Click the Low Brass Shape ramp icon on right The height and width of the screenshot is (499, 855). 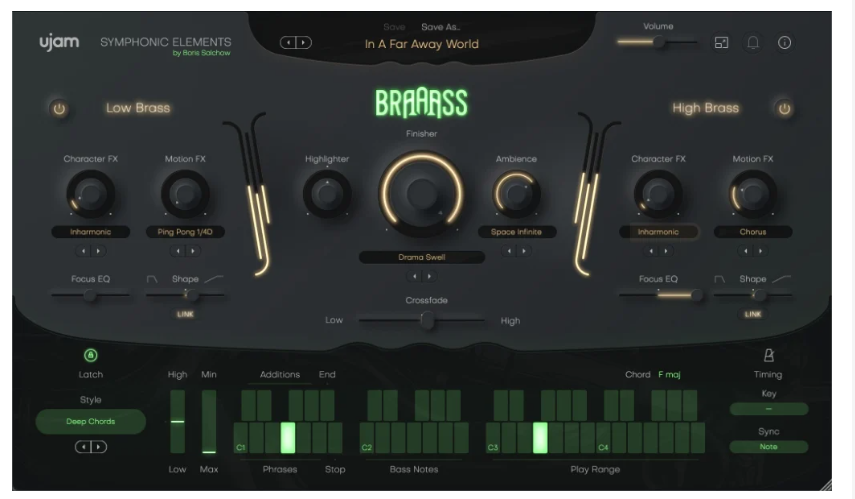click(x=214, y=279)
